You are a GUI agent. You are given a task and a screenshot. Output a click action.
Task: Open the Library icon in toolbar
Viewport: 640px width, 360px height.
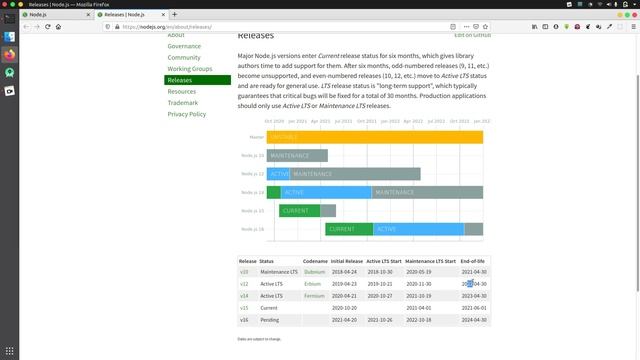pos(534,27)
